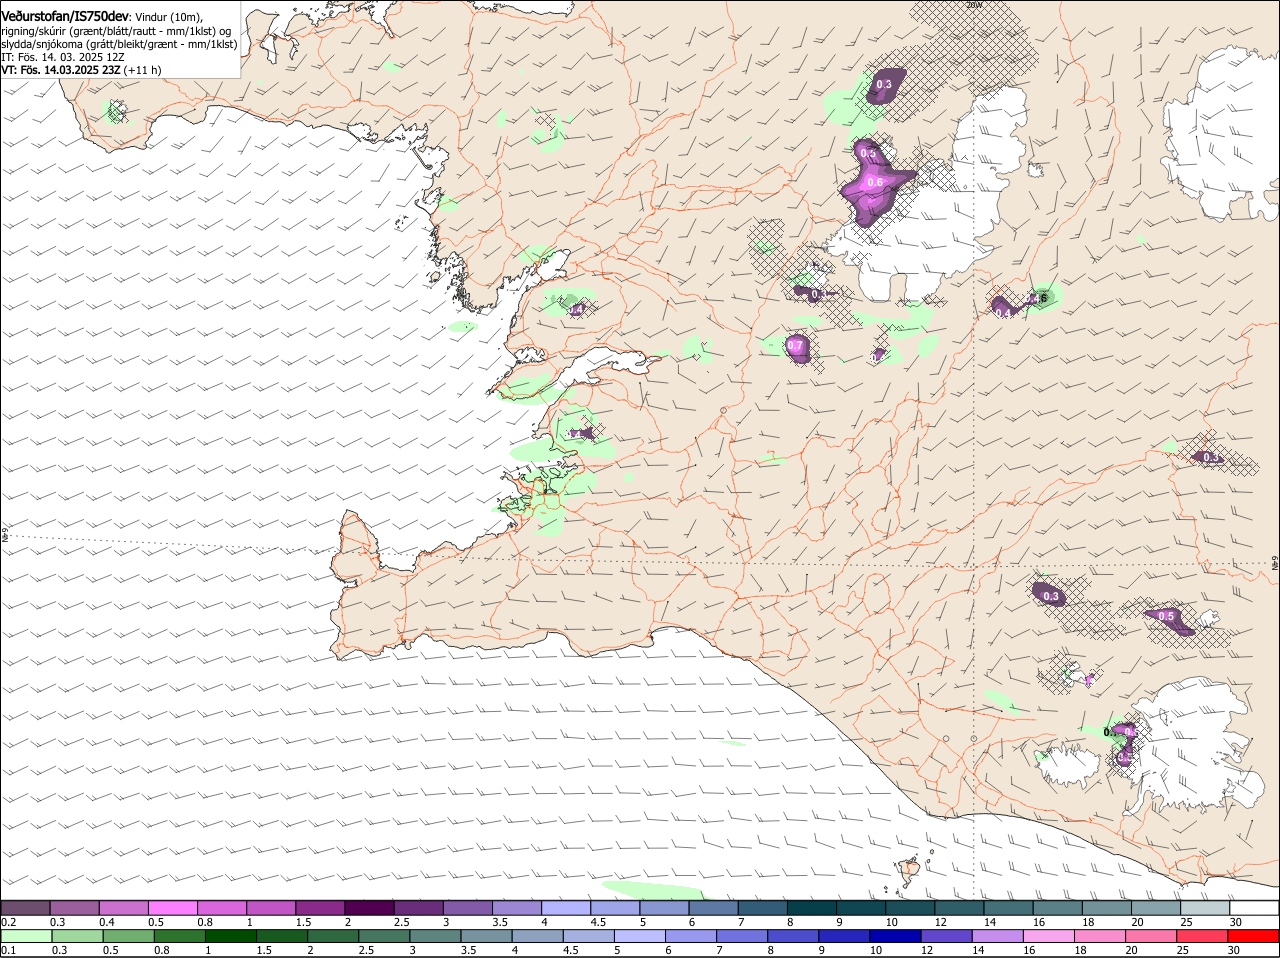Select upper legend swatch between 1 and 1.5

tap(271, 908)
